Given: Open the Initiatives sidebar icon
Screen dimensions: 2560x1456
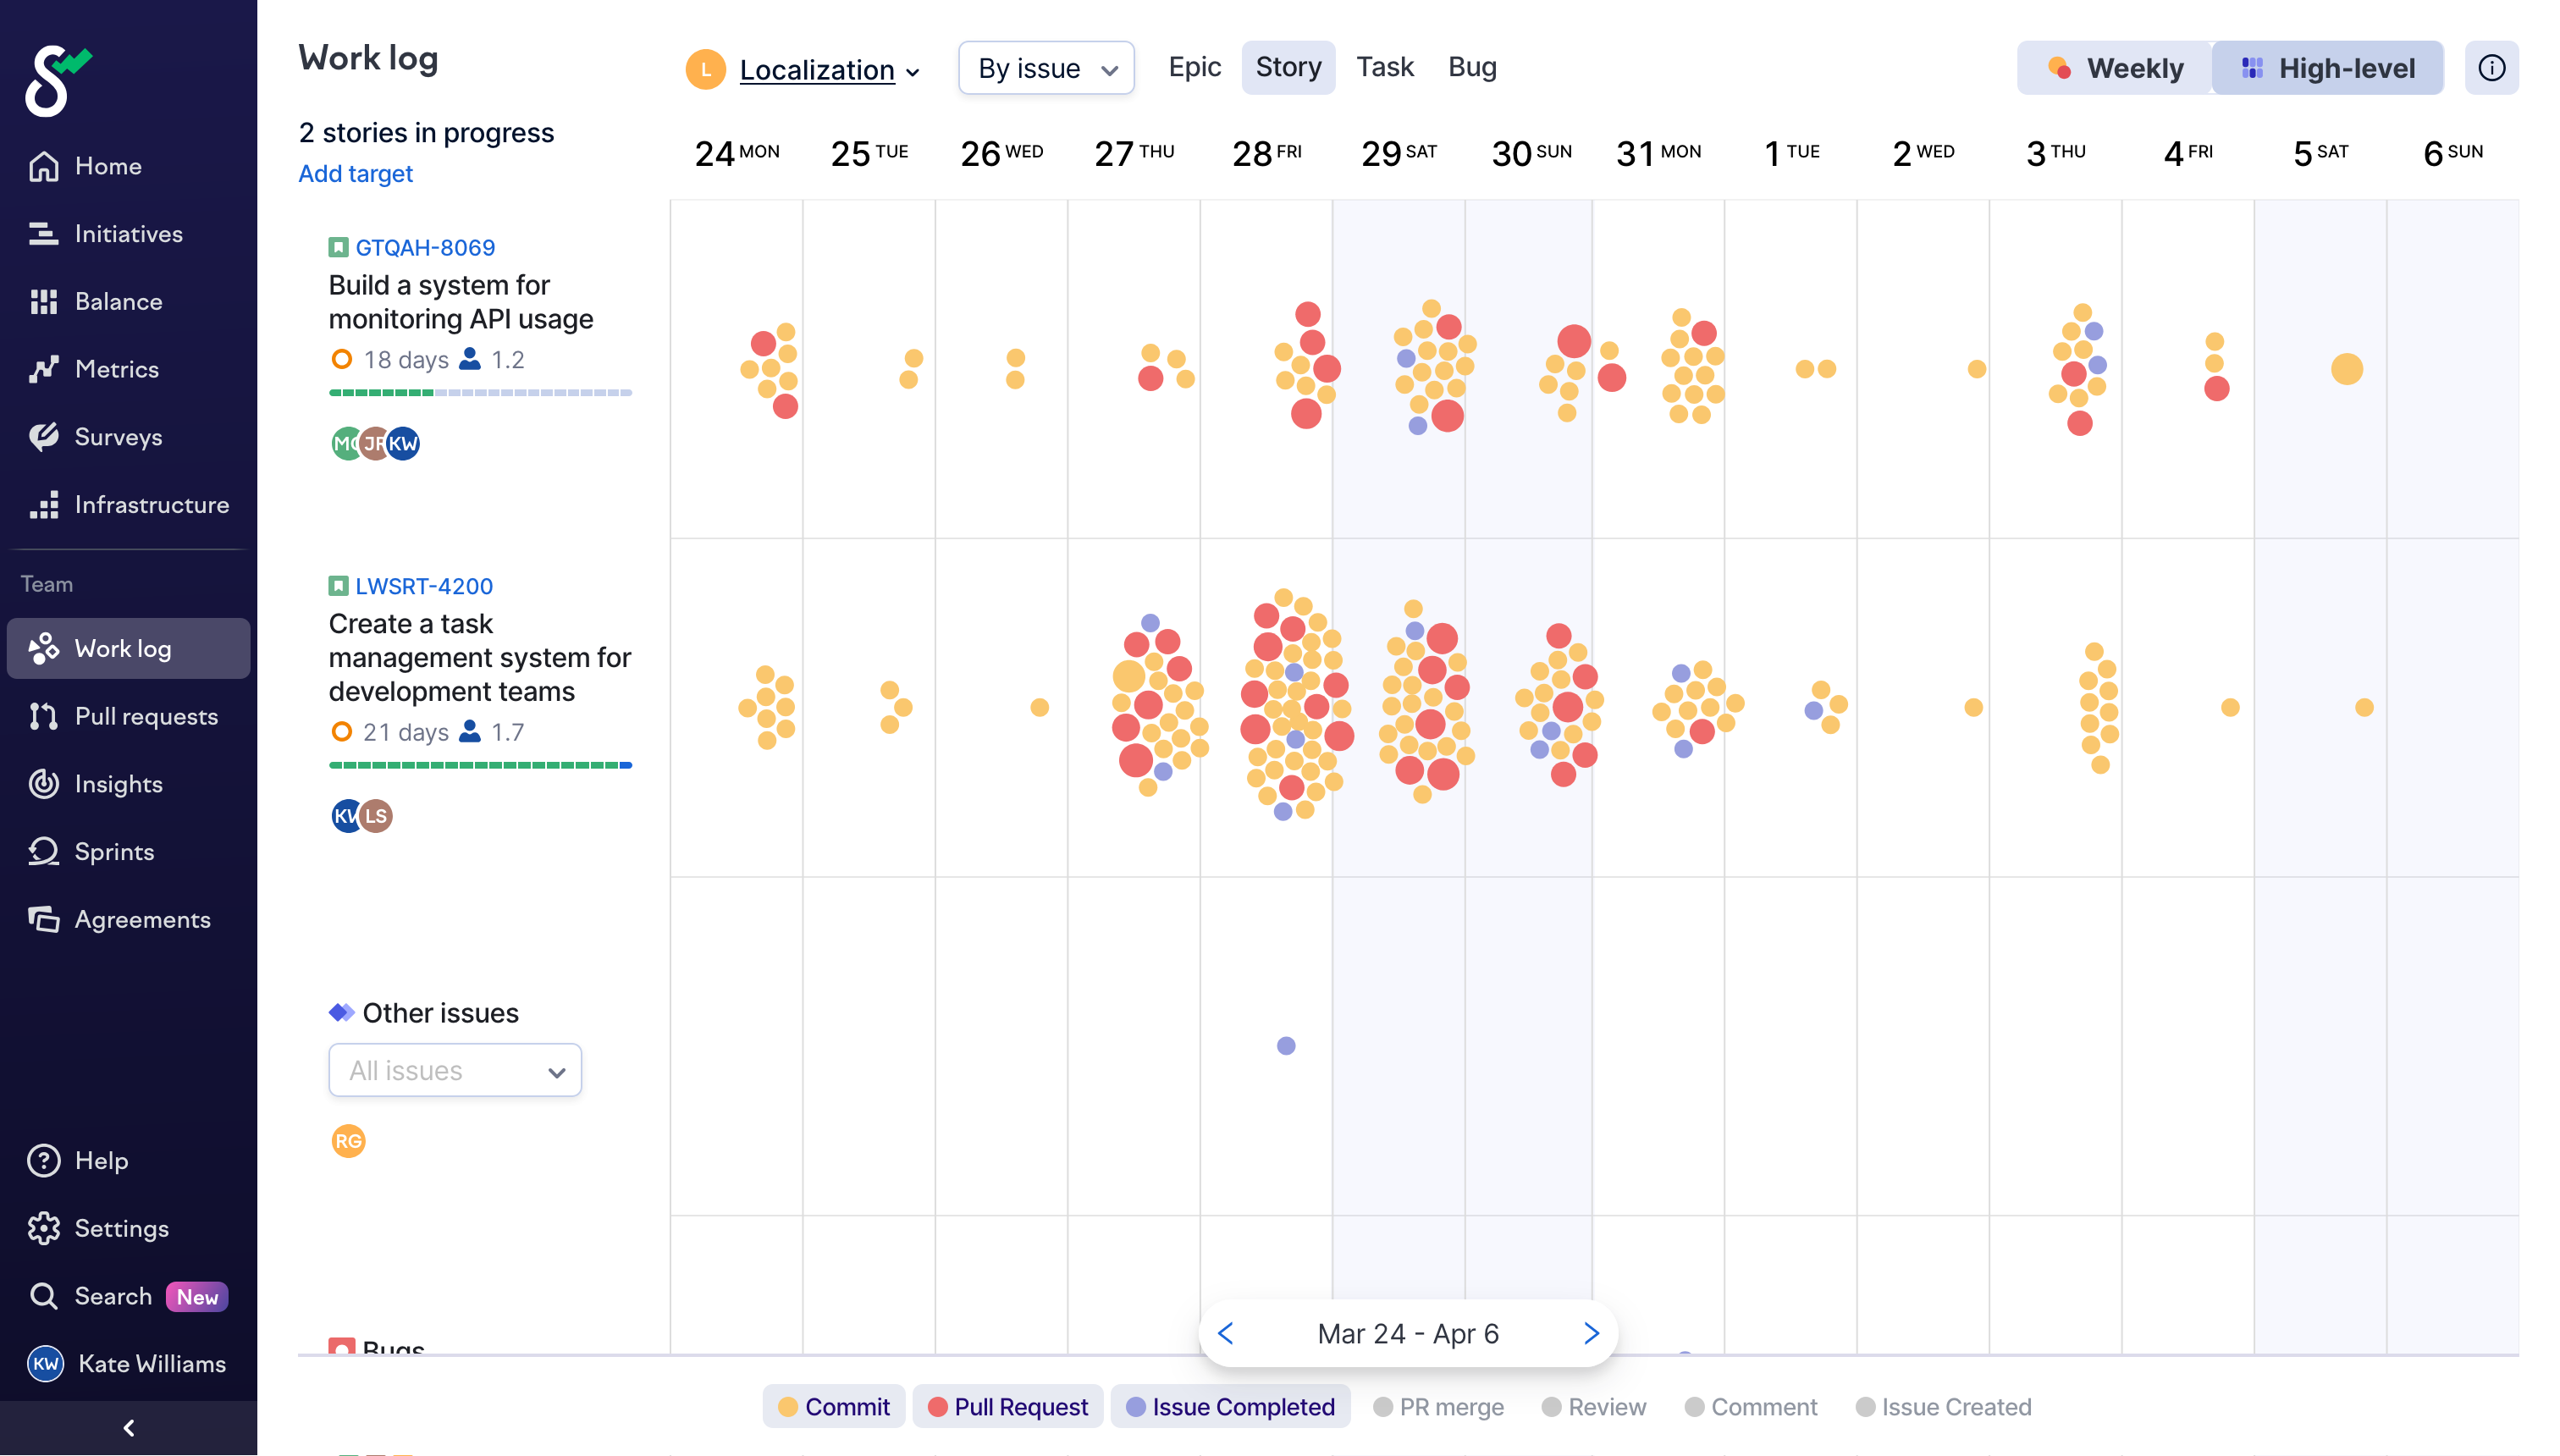Looking at the screenshot, I should pyautogui.click(x=43, y=234).
